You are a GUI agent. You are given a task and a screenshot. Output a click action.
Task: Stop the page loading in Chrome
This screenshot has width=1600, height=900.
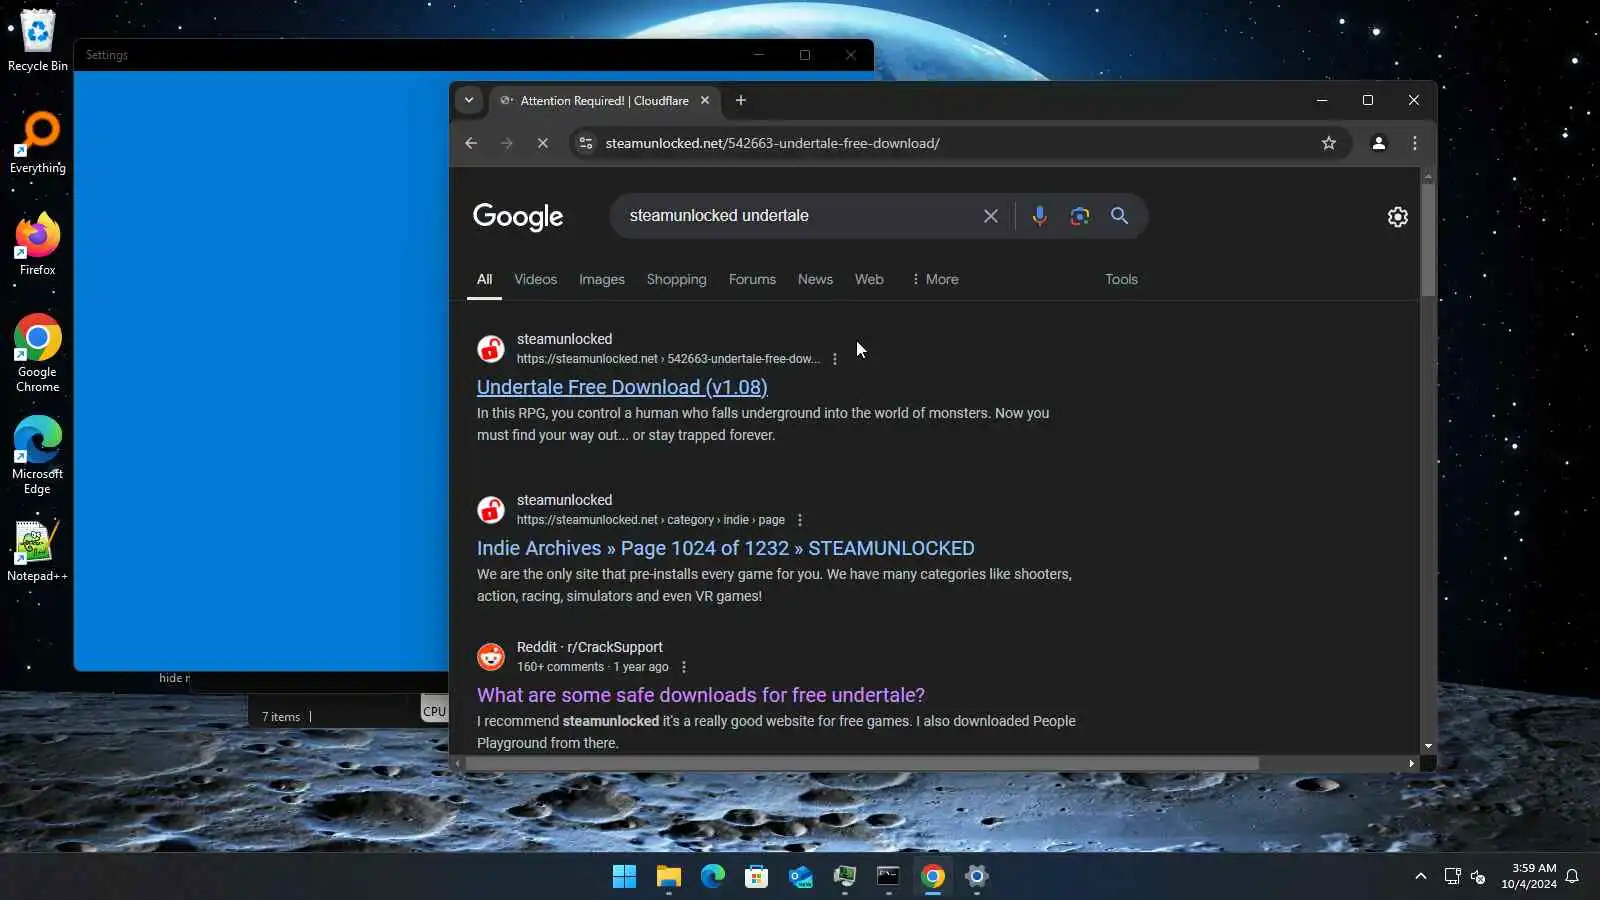[543, 143]
